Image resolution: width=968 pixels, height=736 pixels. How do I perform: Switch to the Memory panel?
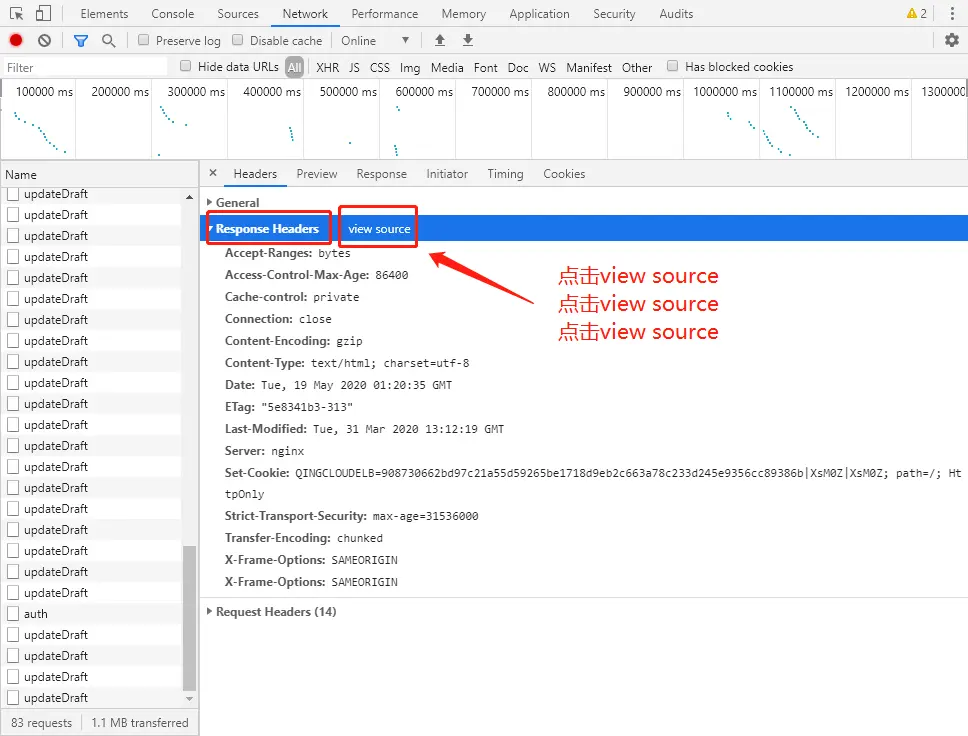[464, 14]
